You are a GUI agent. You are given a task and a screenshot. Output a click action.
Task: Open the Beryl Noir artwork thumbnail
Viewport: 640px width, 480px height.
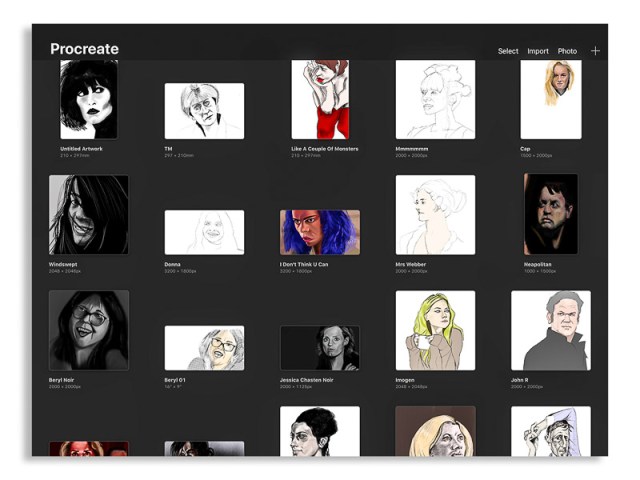pyautogui.click(x=89, y=331)
